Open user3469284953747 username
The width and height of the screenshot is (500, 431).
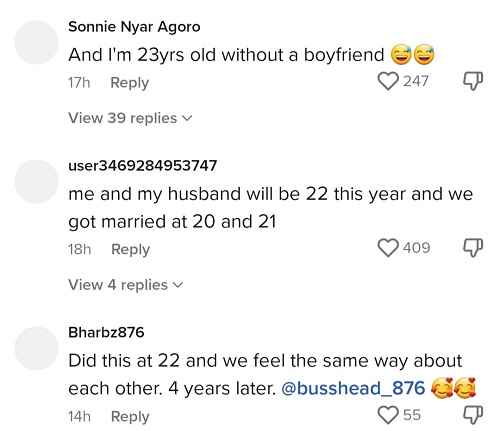[x=143, y=166]
